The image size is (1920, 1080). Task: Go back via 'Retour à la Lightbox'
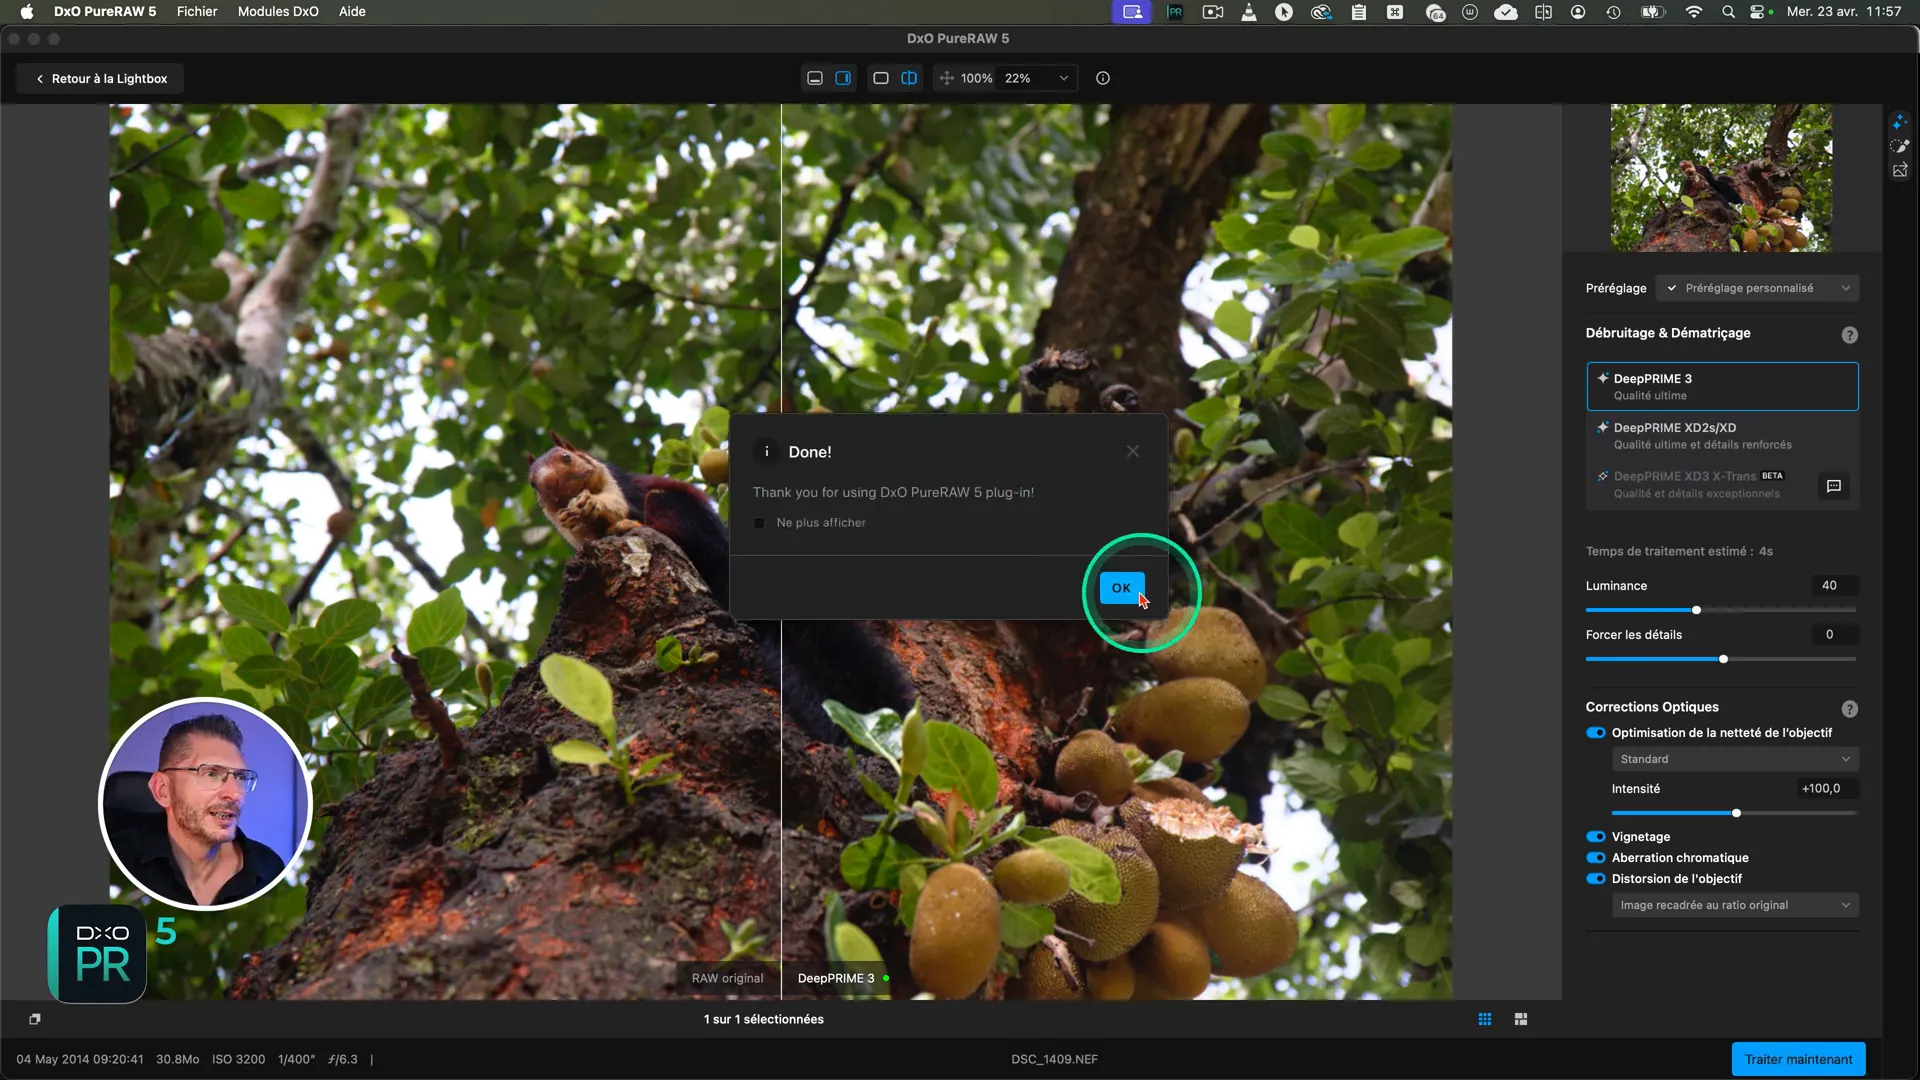click(x=101, y=78)
